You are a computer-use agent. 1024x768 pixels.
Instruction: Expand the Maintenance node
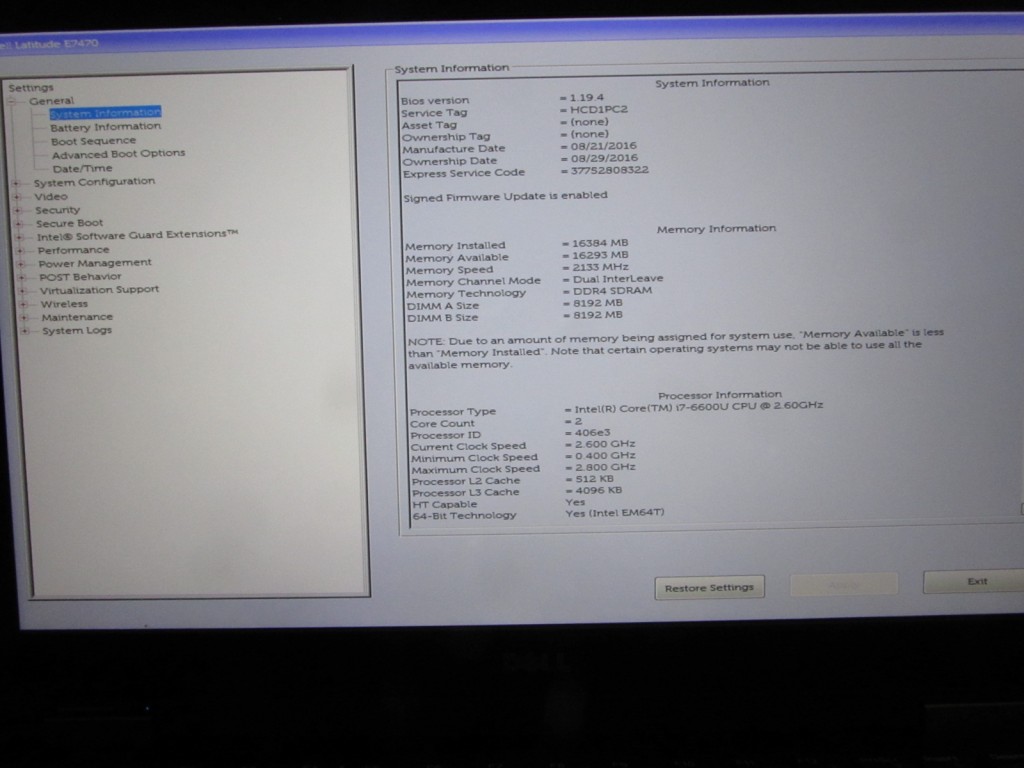click(24, 317)
